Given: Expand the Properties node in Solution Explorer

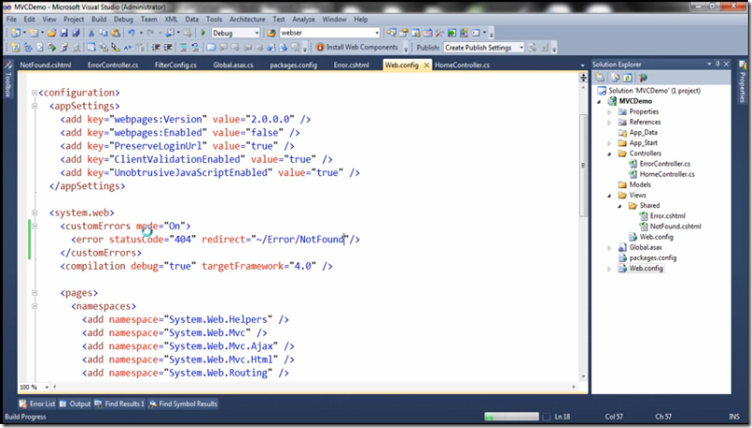Looking at the screenshot, I should tap(609, 112).
